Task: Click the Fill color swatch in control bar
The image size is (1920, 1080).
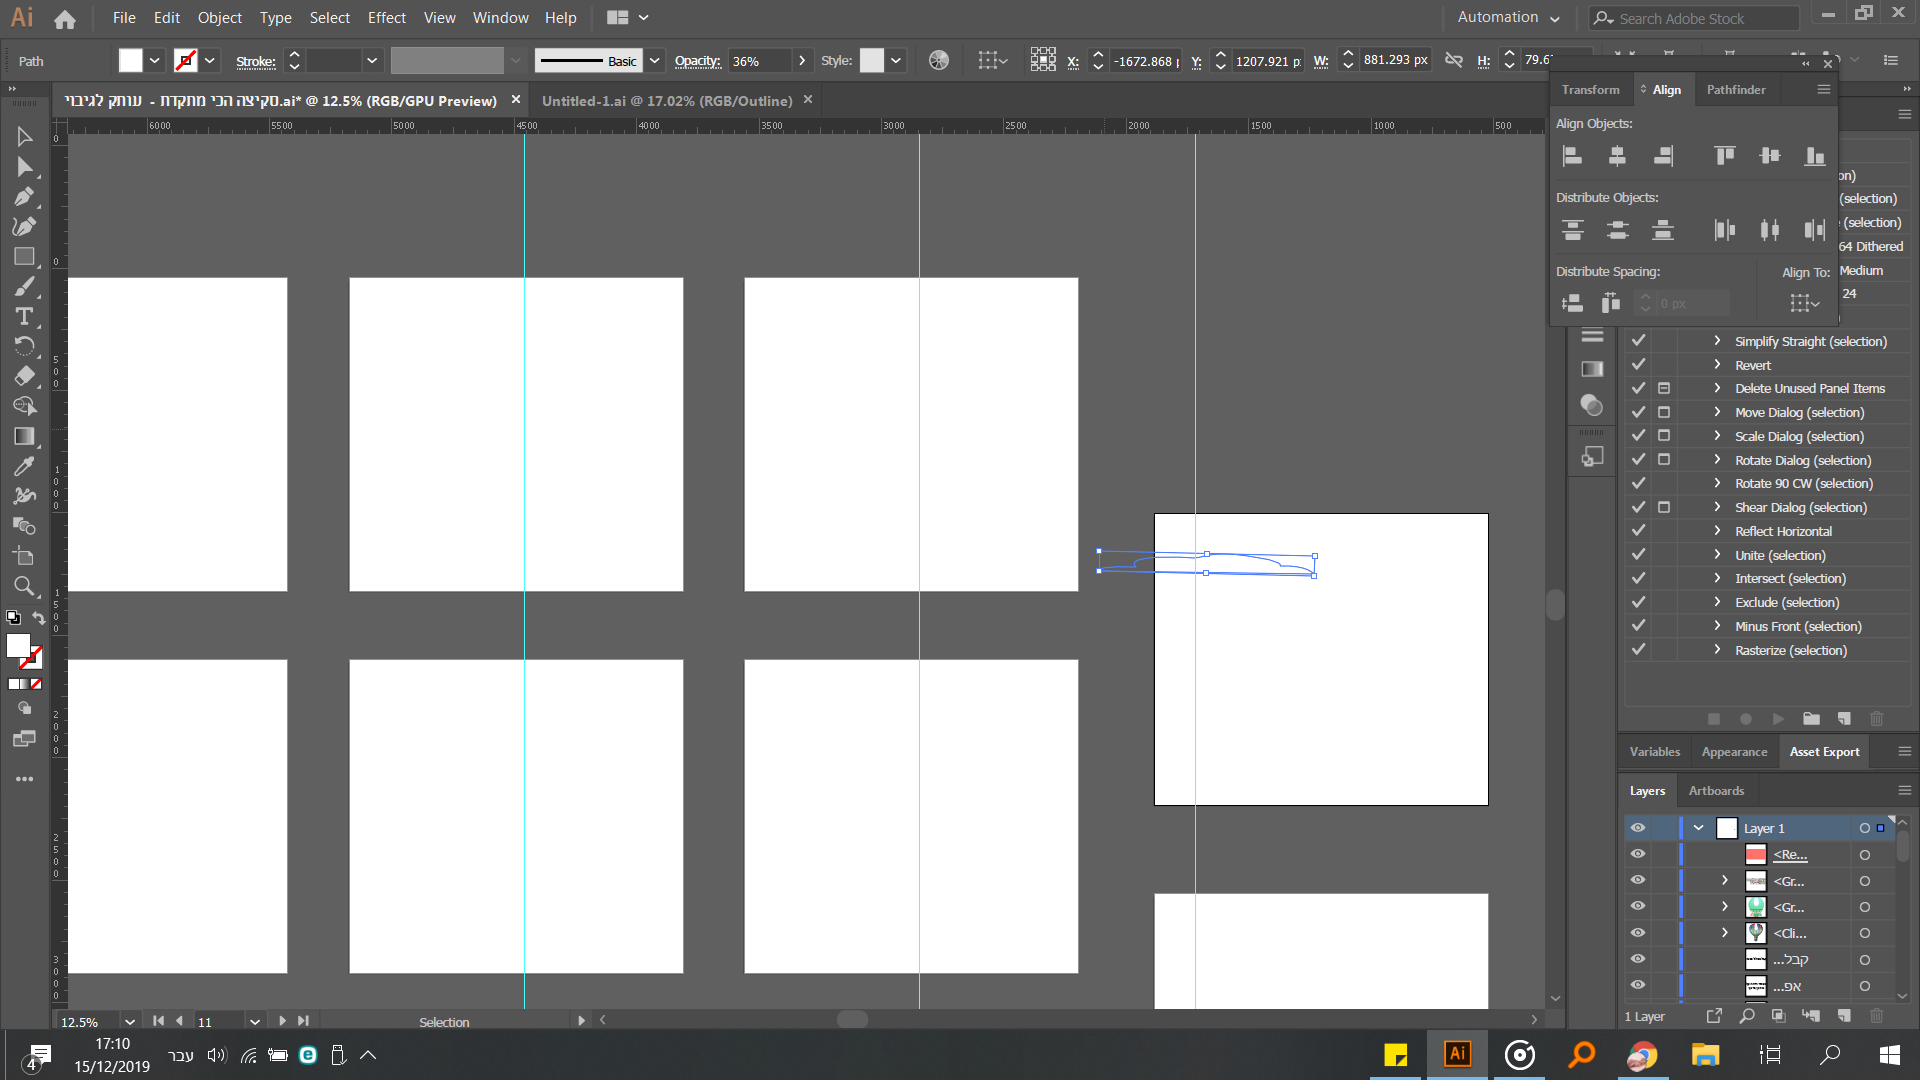Action: pyautogui.click(x=130, y=61)
